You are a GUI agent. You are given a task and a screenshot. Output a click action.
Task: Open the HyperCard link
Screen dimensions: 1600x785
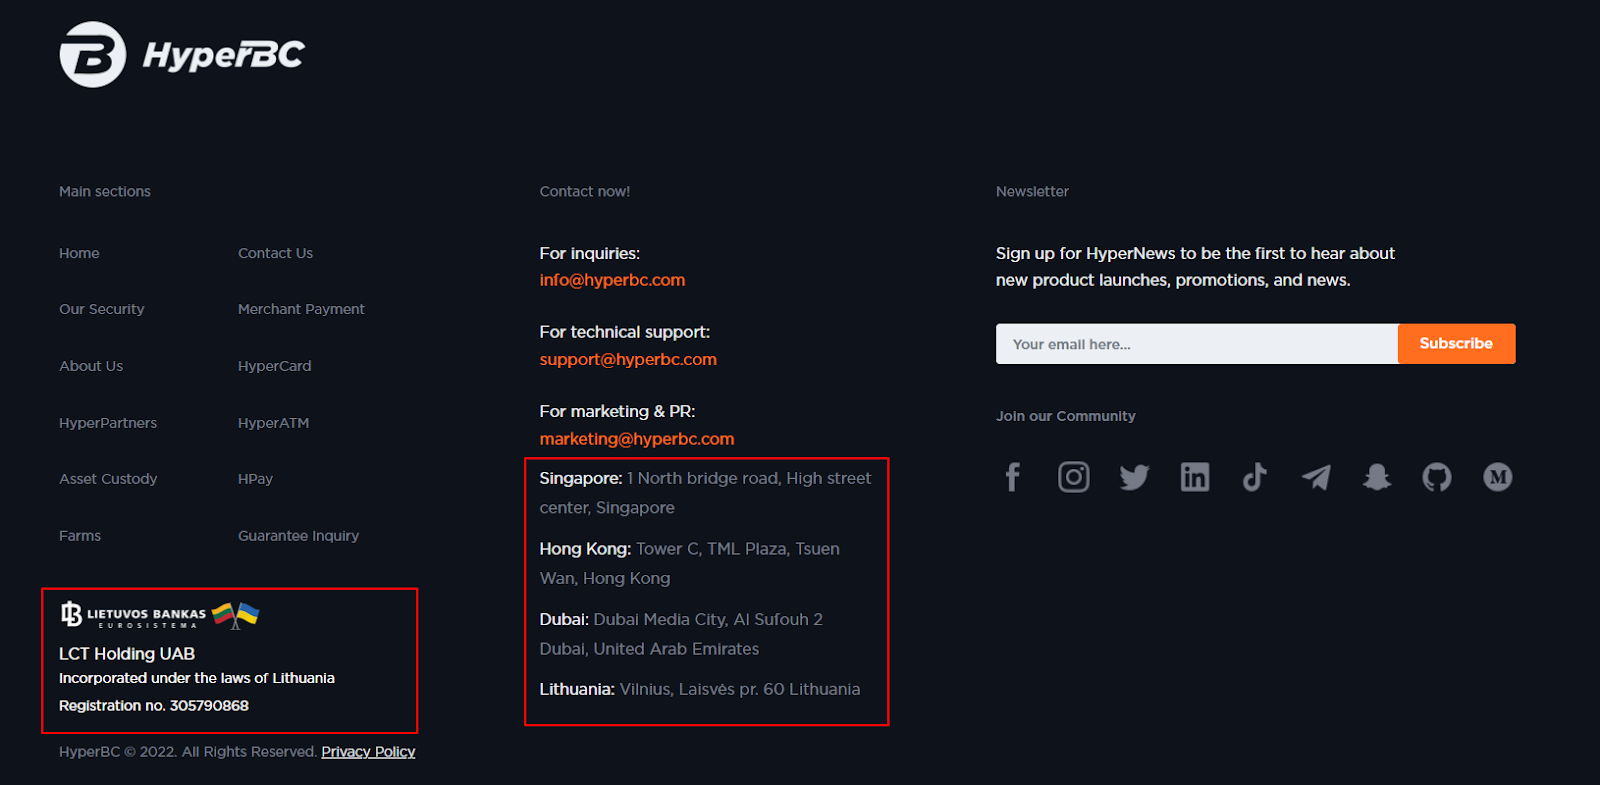point(275,366)
